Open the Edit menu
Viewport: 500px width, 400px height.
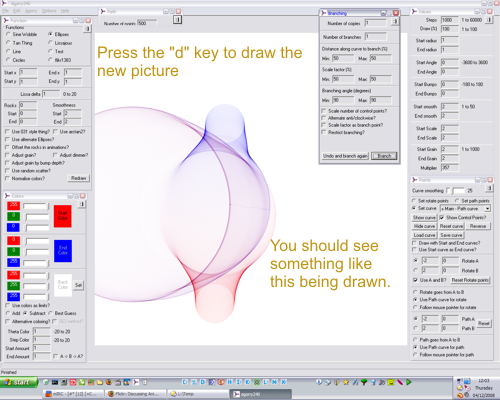tap(17, 11)
